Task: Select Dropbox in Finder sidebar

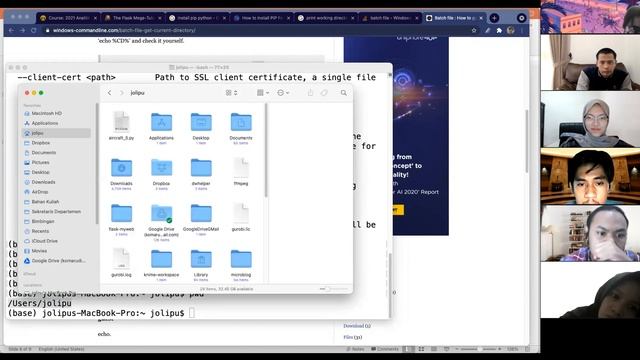Action: click(41, 143)
